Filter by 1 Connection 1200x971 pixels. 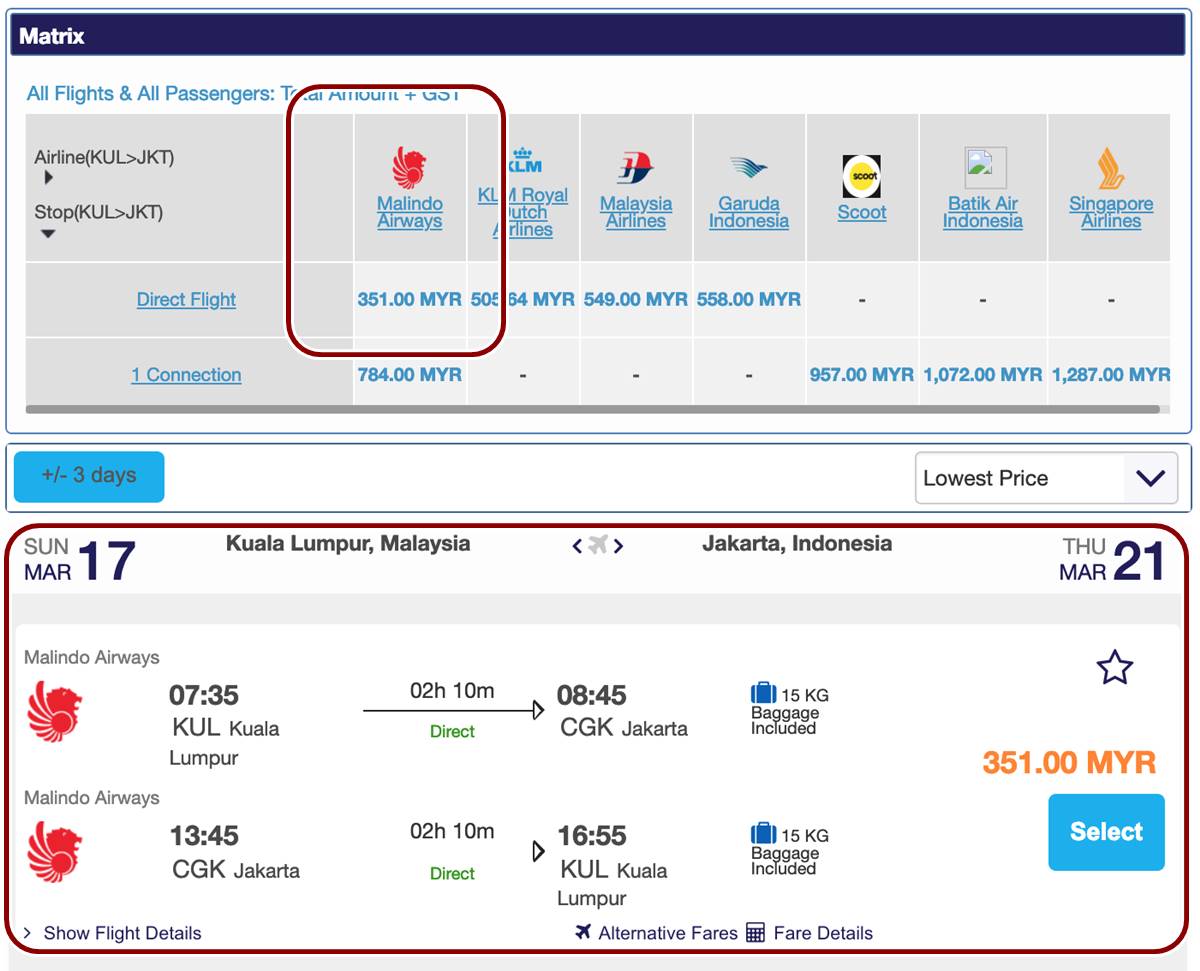tap(186, 375)
